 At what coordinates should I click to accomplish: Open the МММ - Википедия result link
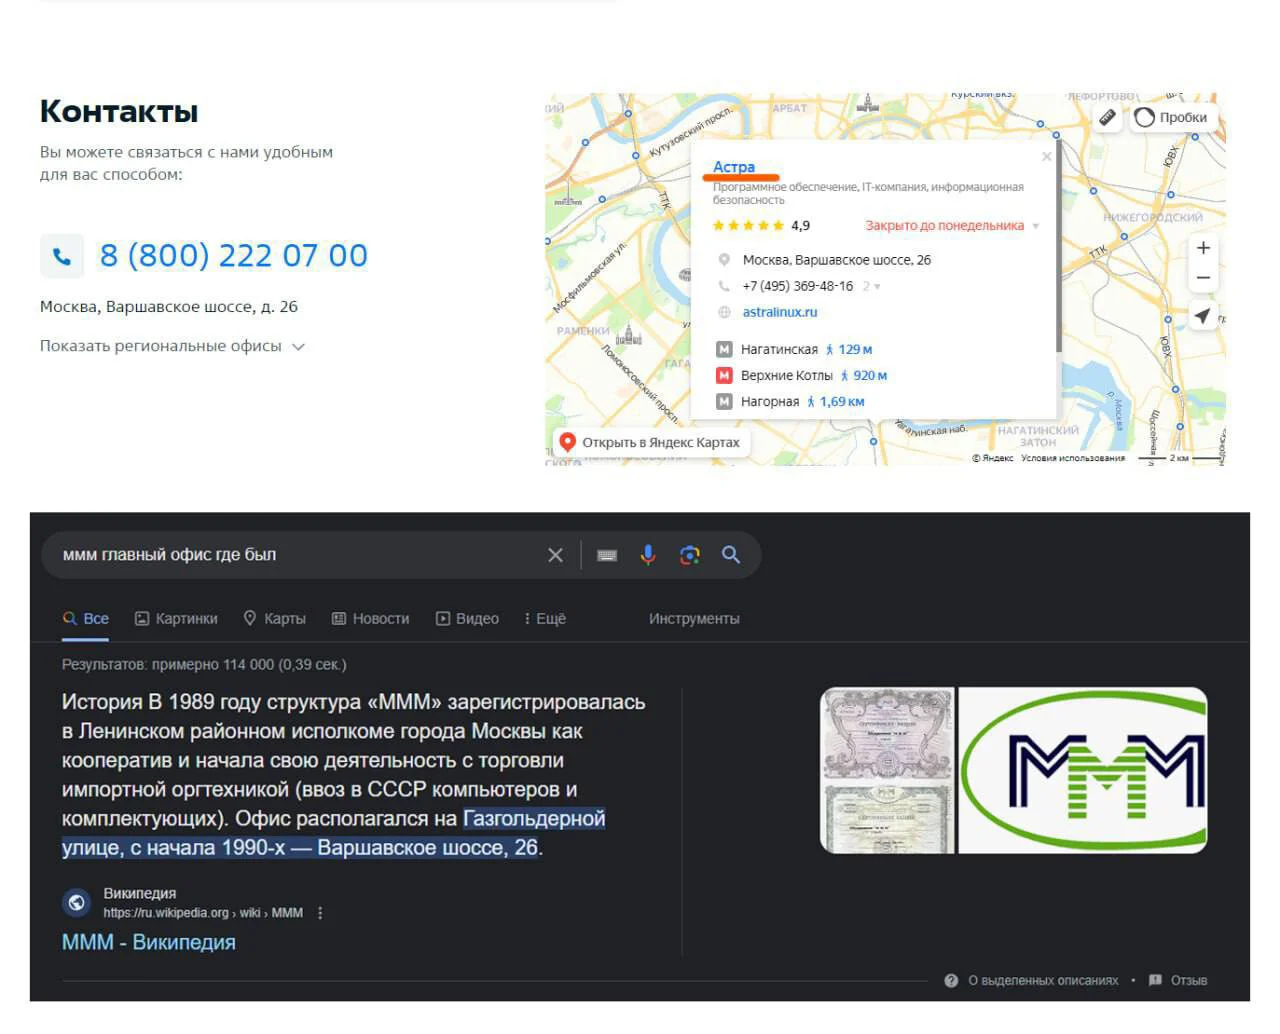pyautogui.click(x=149, y=942)
